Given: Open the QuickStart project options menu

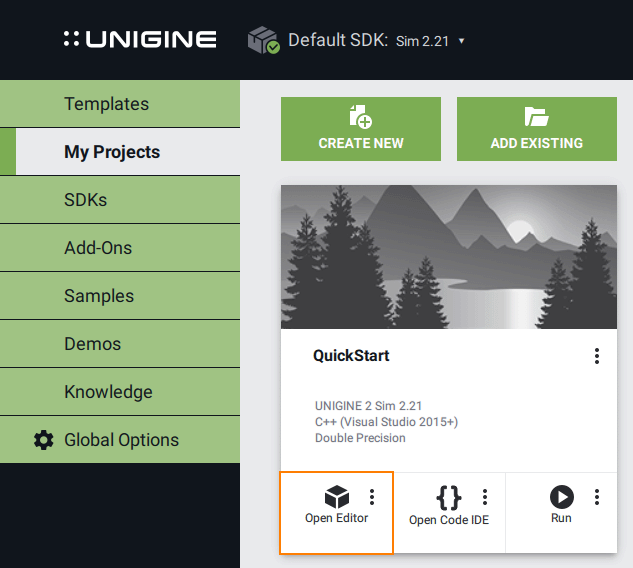Looking at the screenshot, I should (x=597, y=356).
